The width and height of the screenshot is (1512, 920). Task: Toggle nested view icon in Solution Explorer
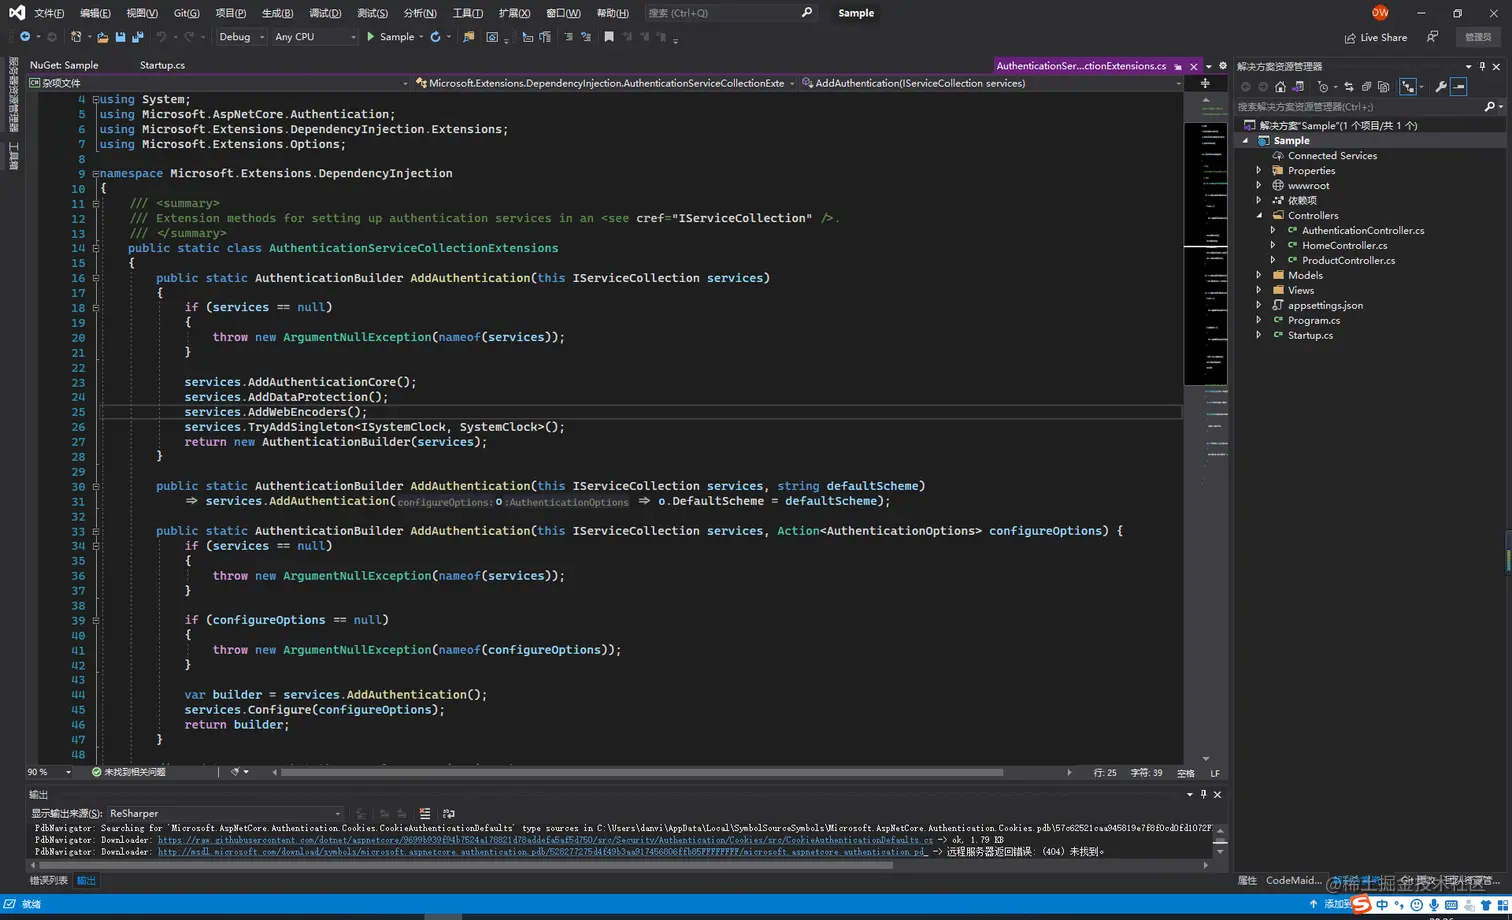tap(1408, 87)
